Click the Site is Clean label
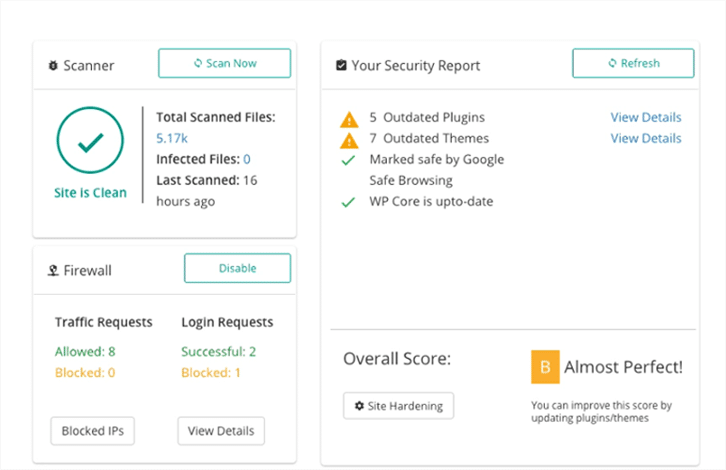The width and height of the screenshot is (726, 470). [x=90, y=193]
